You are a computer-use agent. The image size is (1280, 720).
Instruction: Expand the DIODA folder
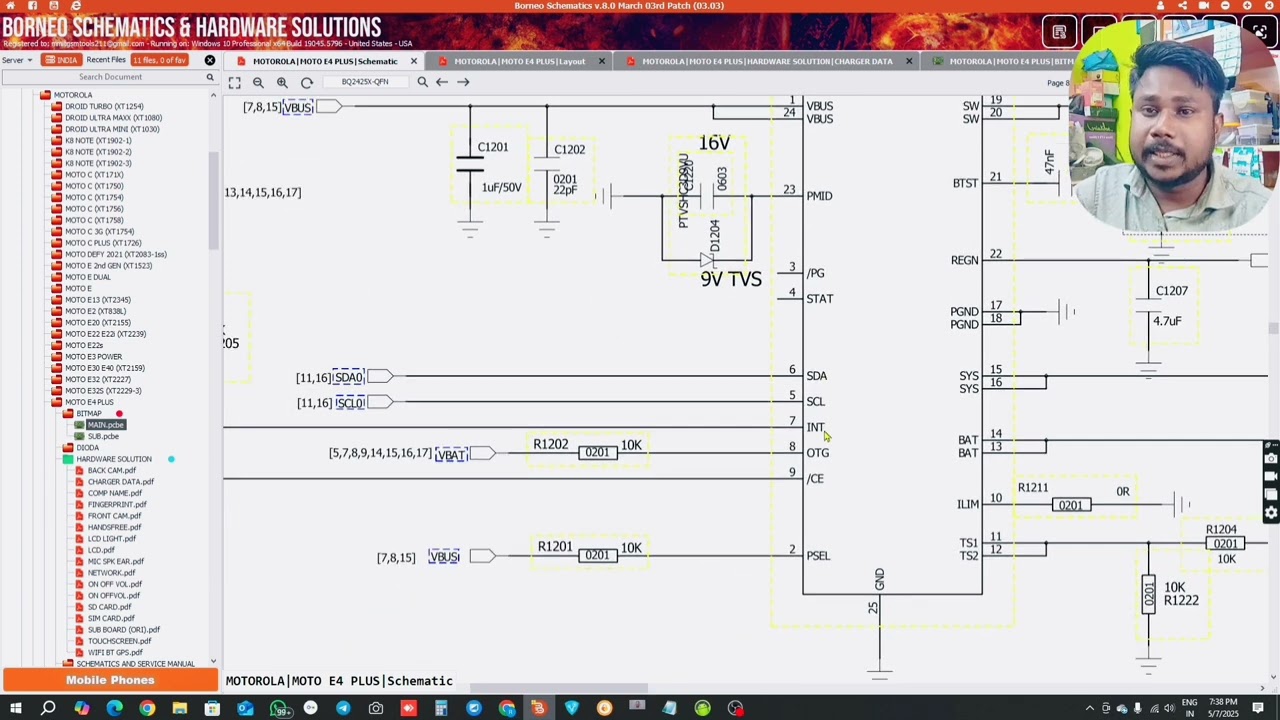88,448
